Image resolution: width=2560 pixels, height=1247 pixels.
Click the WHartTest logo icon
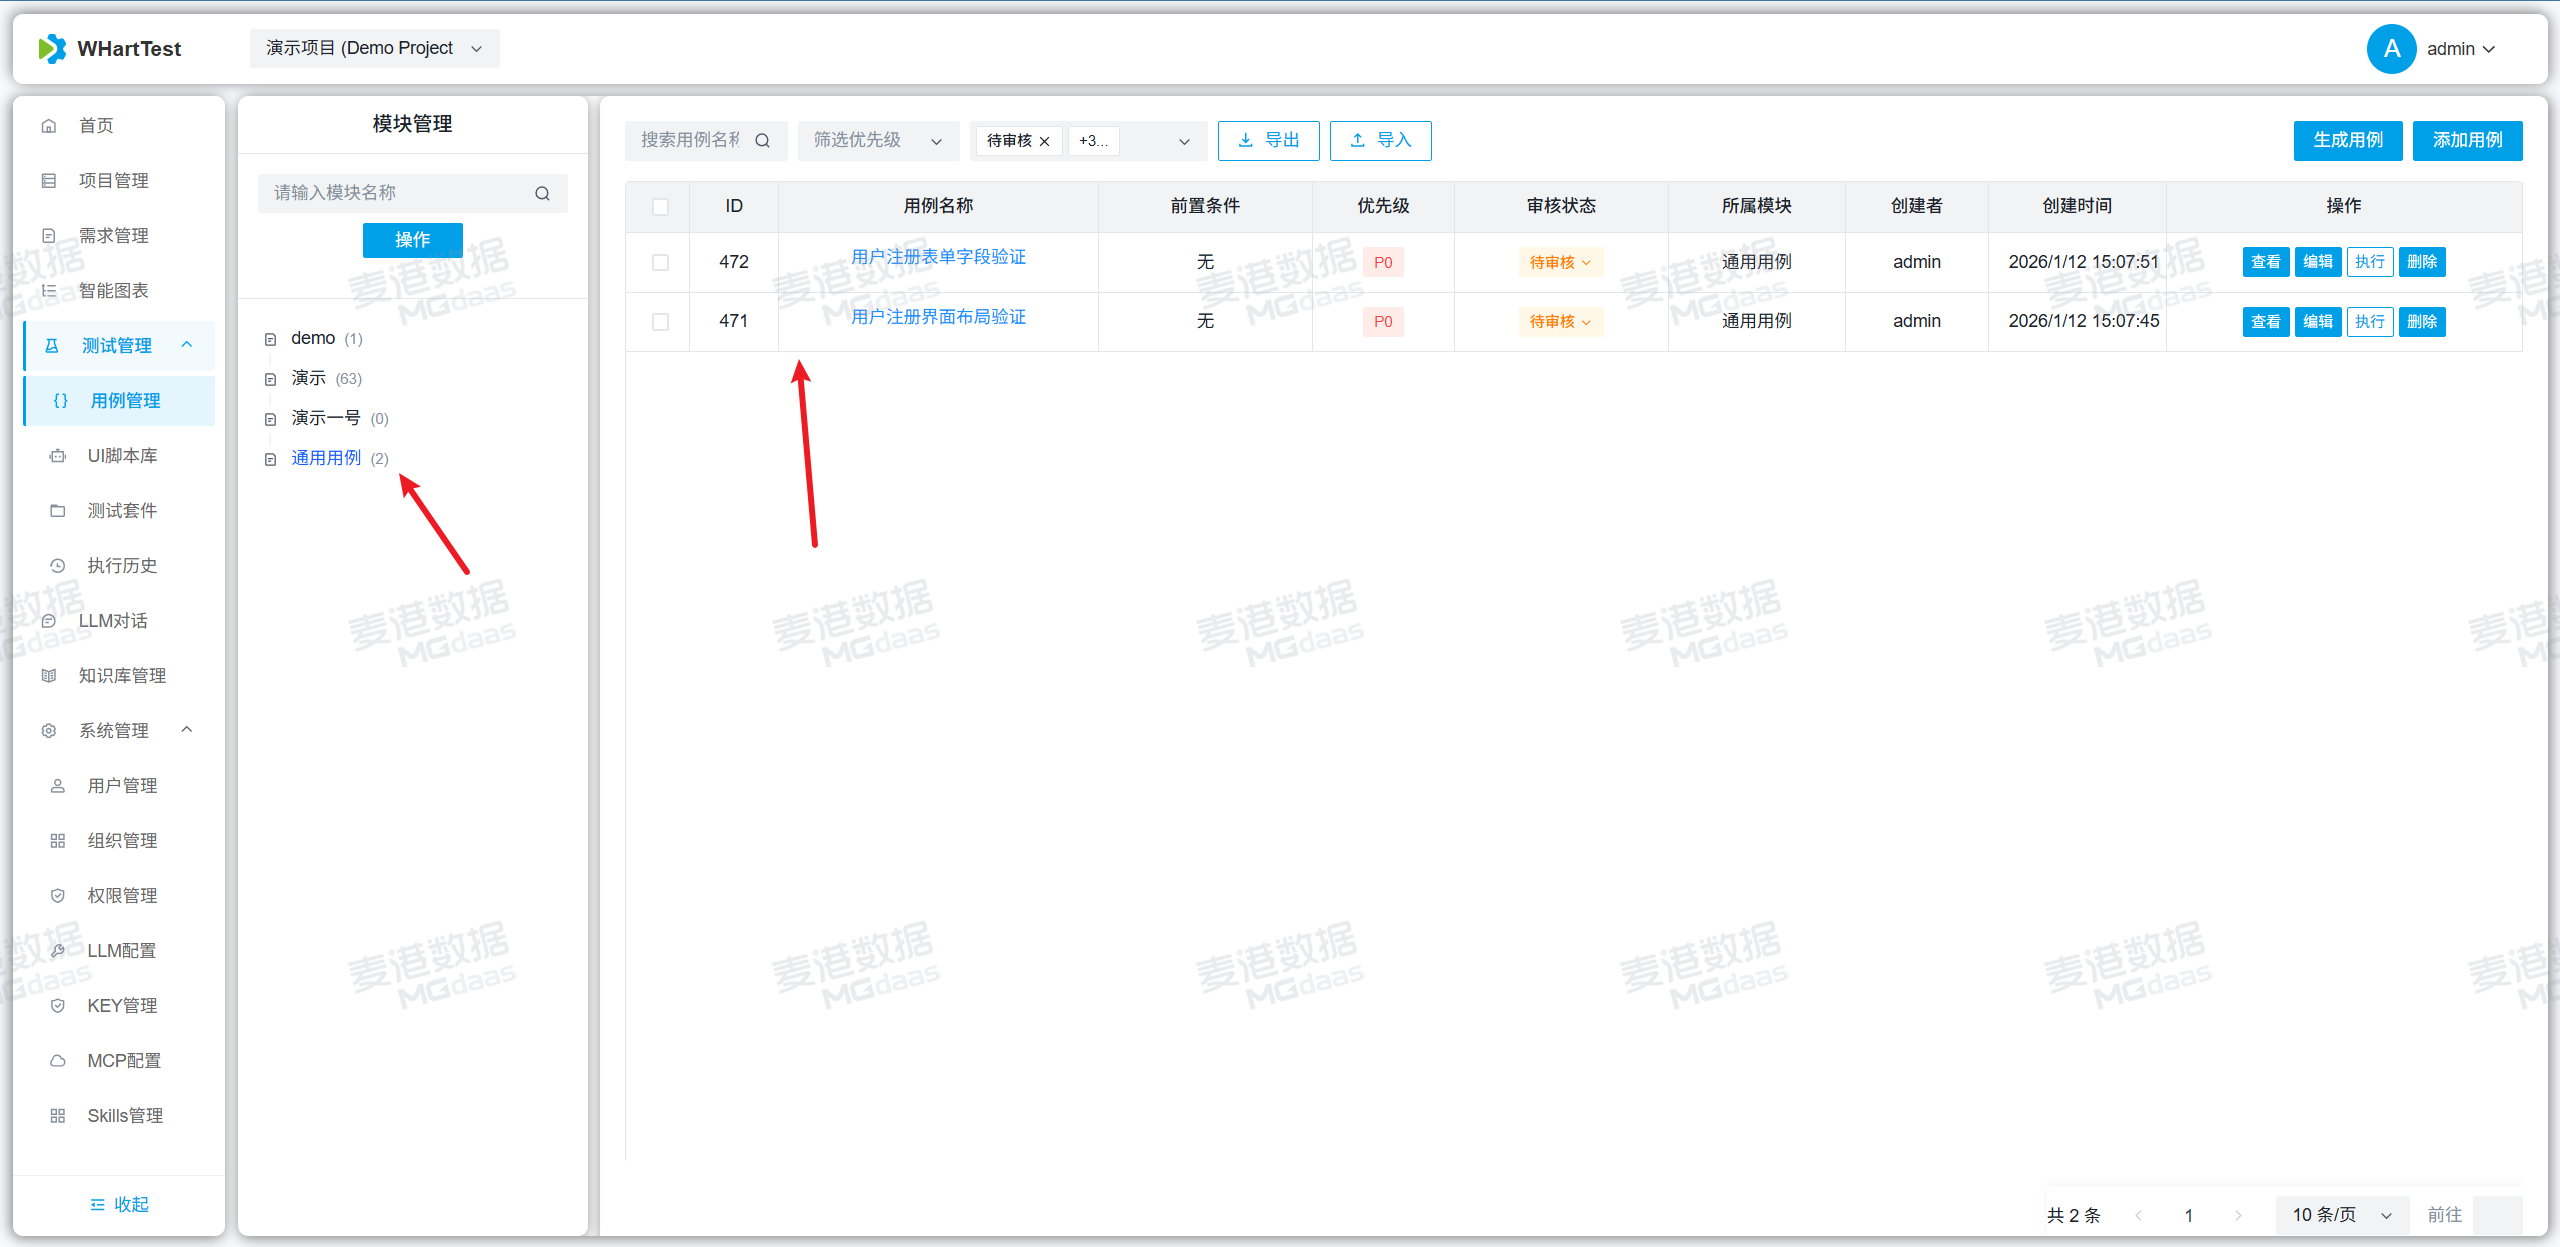52,49
